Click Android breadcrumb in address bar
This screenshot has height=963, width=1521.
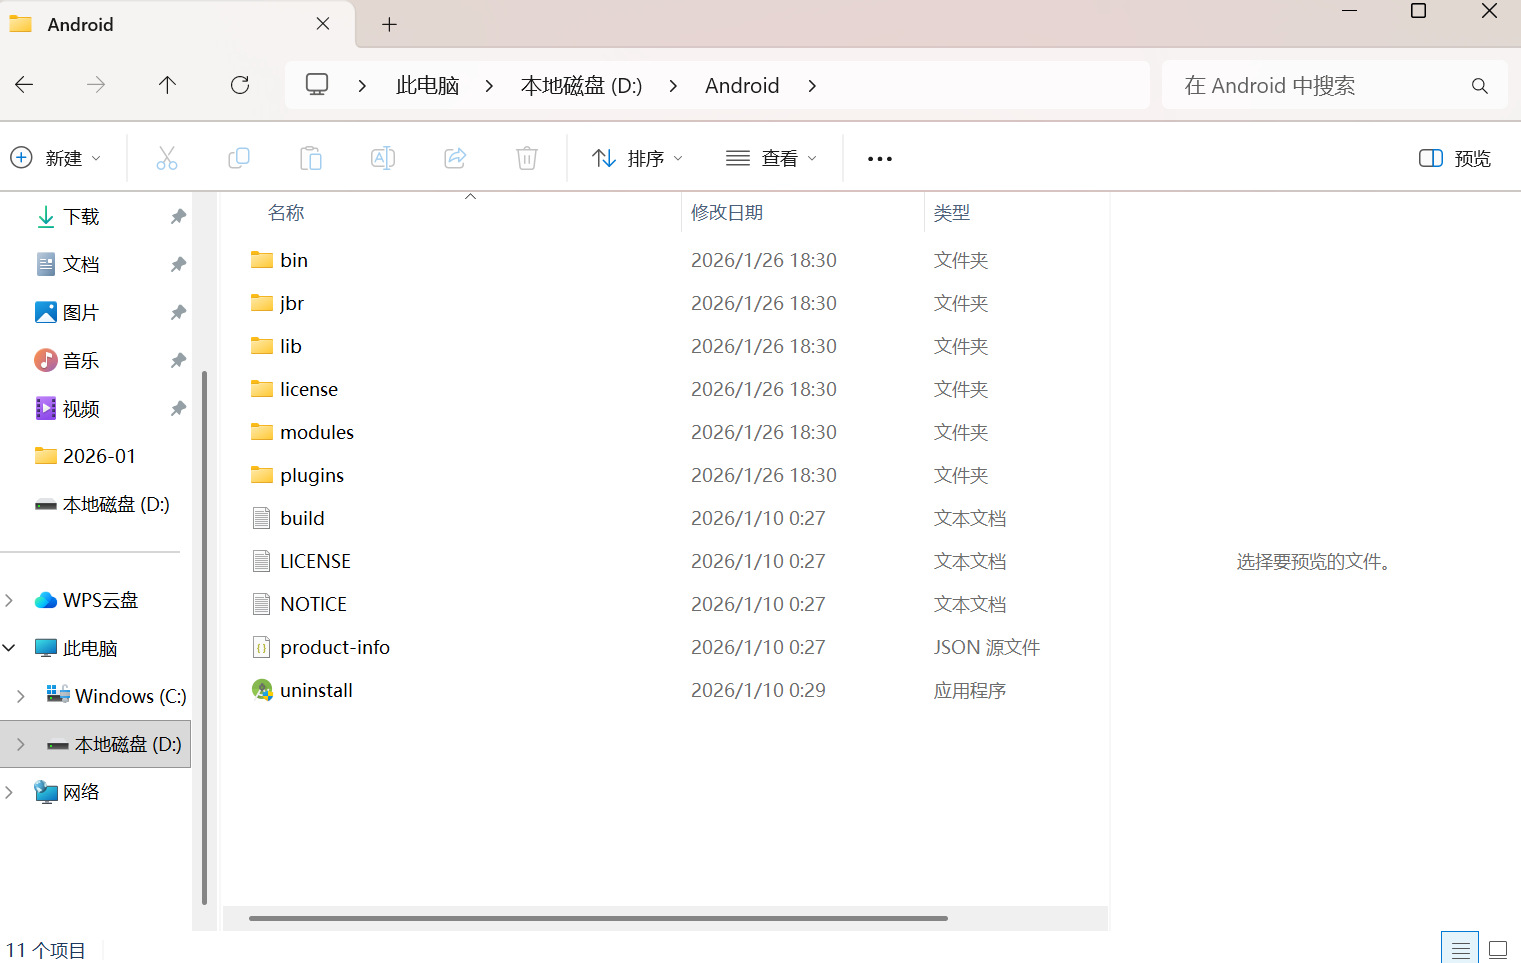(x=742, y=86)
